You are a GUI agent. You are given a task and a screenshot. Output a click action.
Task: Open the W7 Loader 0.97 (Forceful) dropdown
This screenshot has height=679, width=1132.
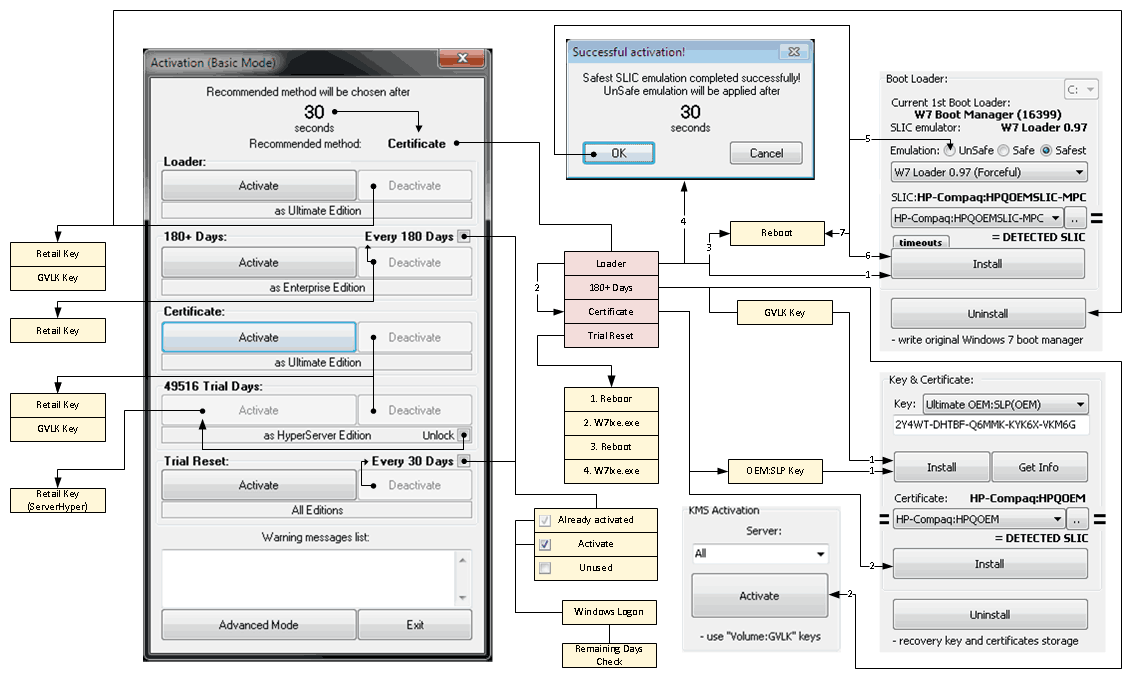click(x=988, y=172)
